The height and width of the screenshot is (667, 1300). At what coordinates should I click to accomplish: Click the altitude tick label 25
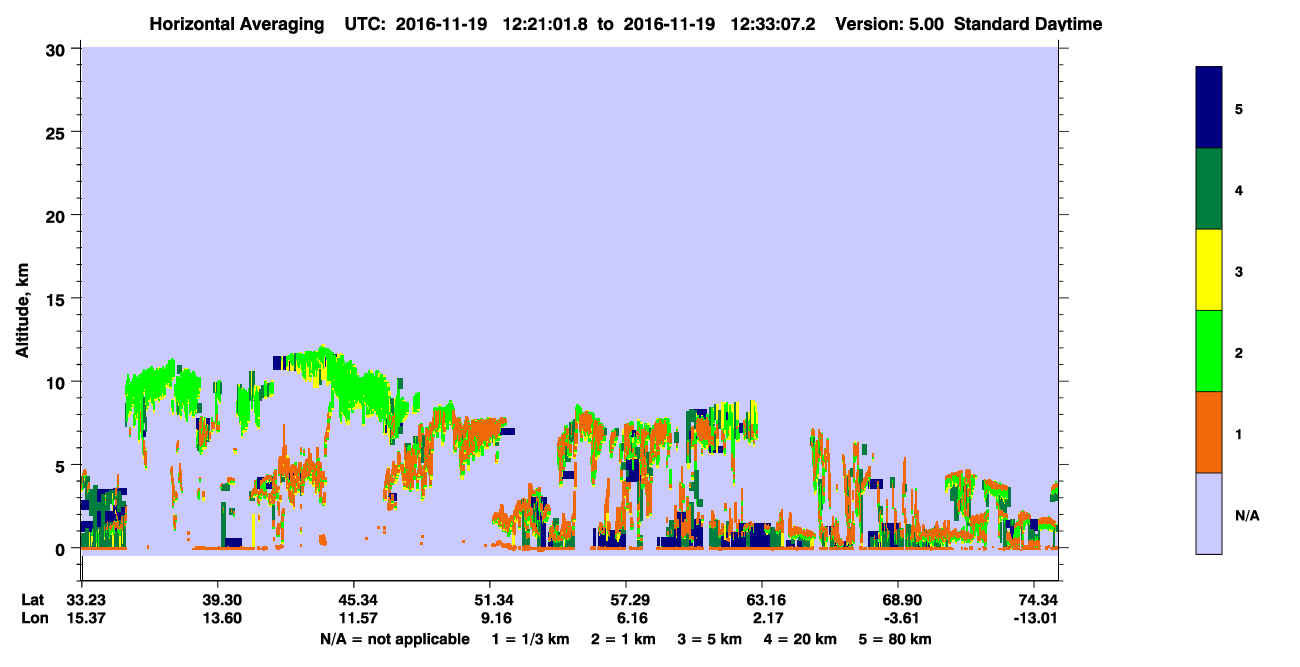58,132
